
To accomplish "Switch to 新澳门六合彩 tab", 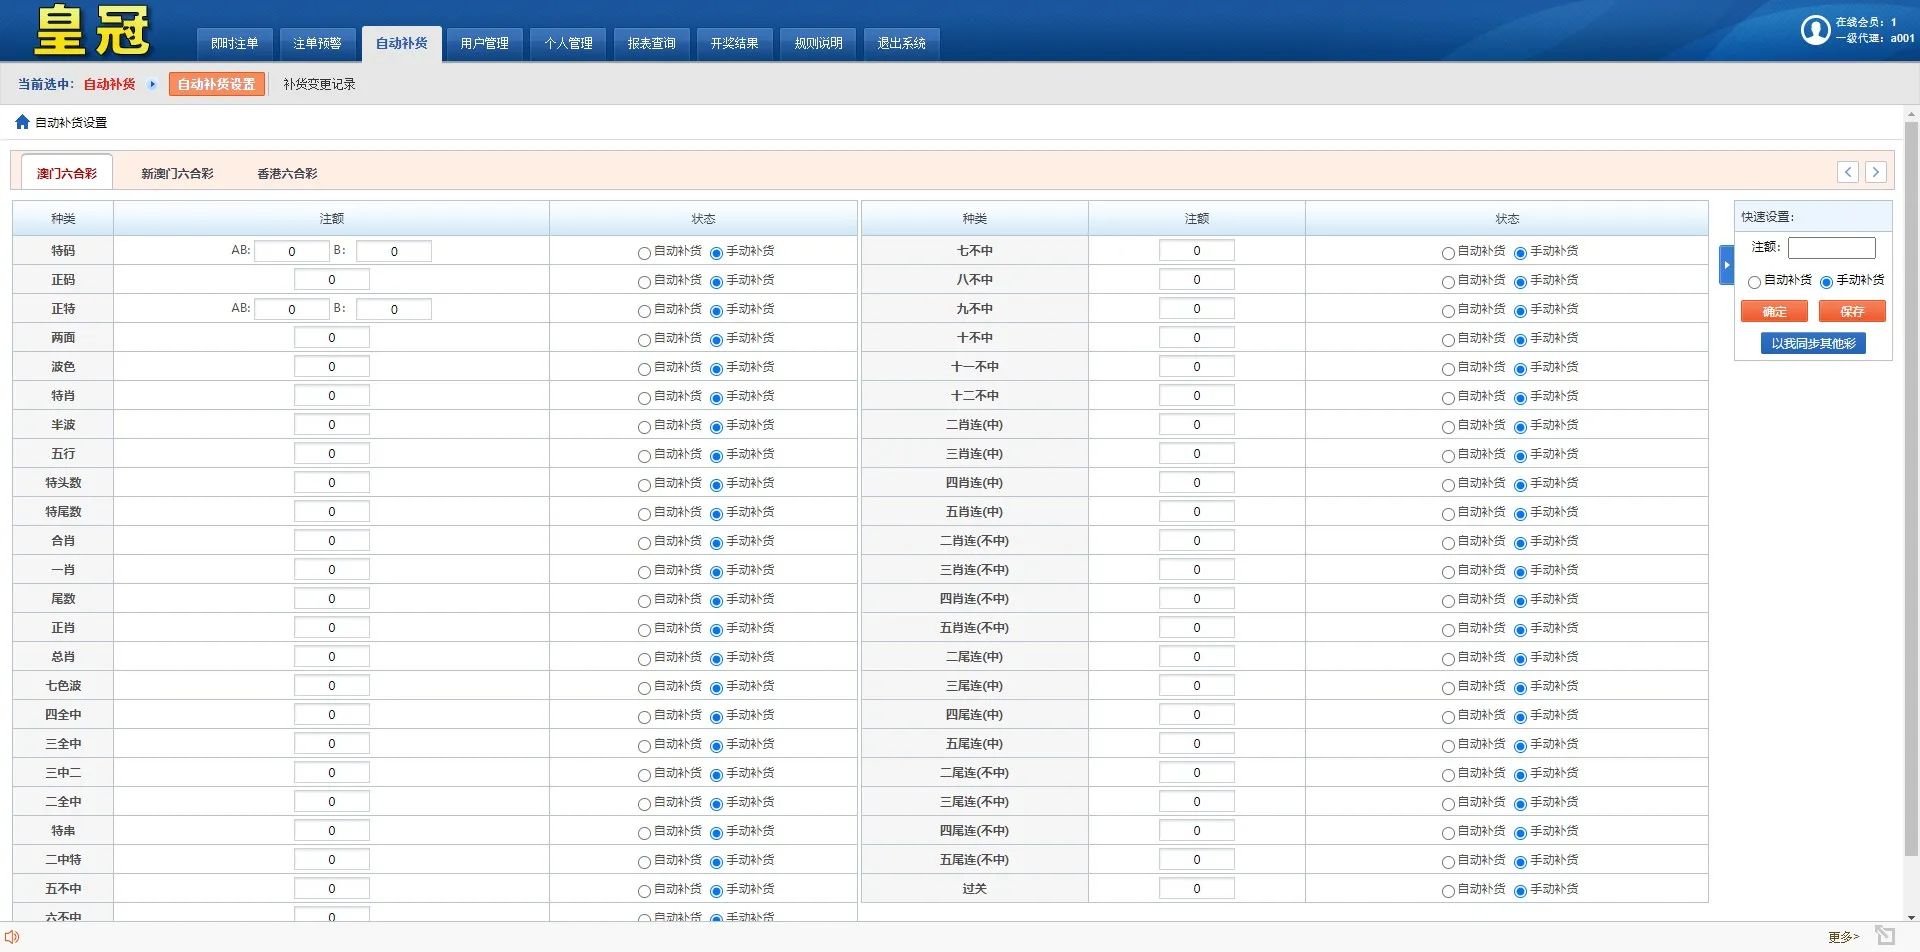I will point(177,173).
